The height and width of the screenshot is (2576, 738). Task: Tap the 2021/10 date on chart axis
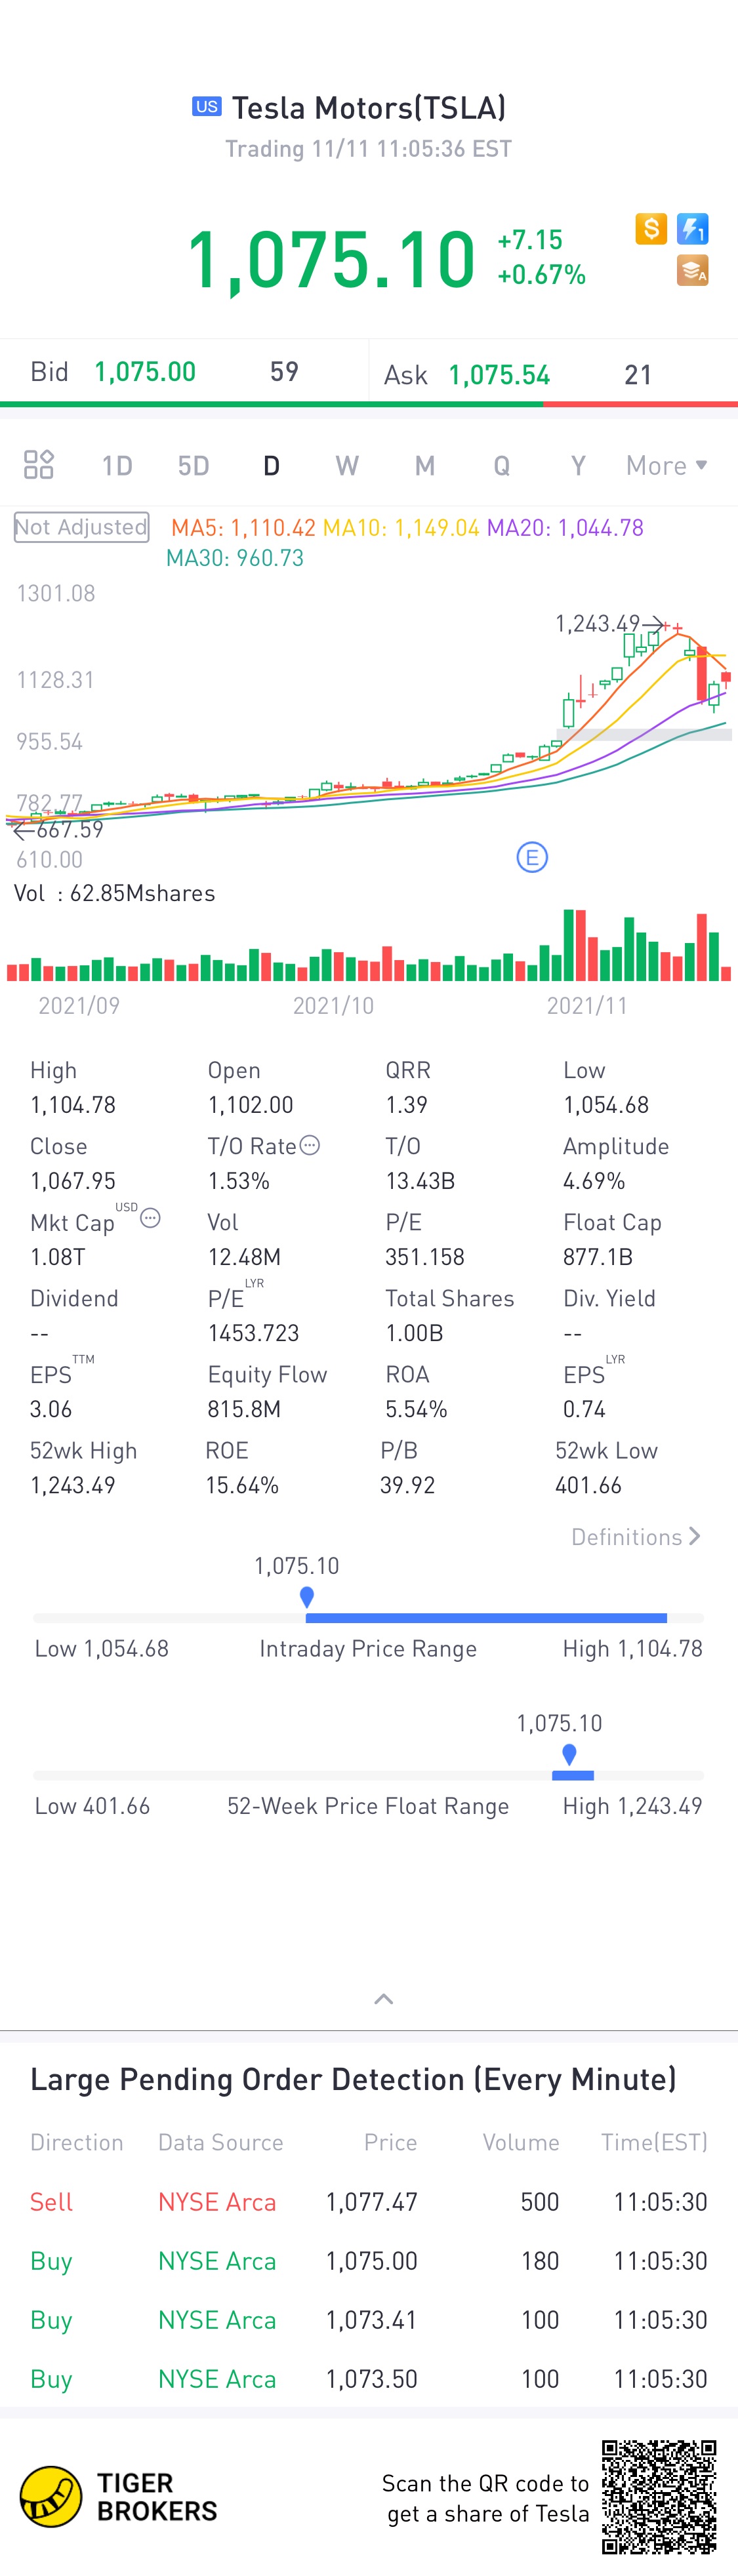click(333, 1006)
